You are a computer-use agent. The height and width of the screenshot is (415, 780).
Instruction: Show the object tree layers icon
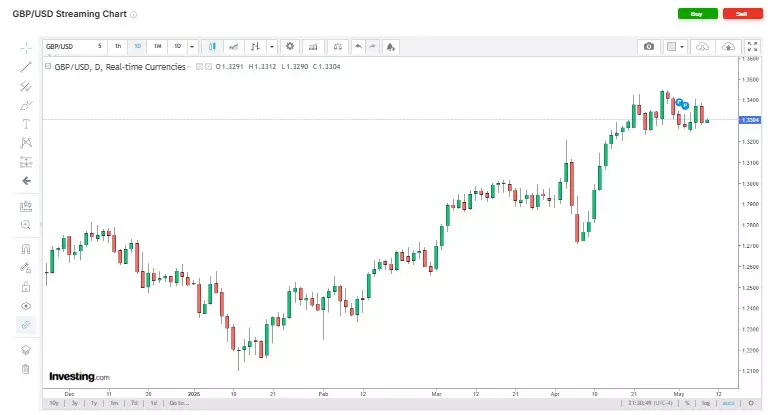point(26,350)
